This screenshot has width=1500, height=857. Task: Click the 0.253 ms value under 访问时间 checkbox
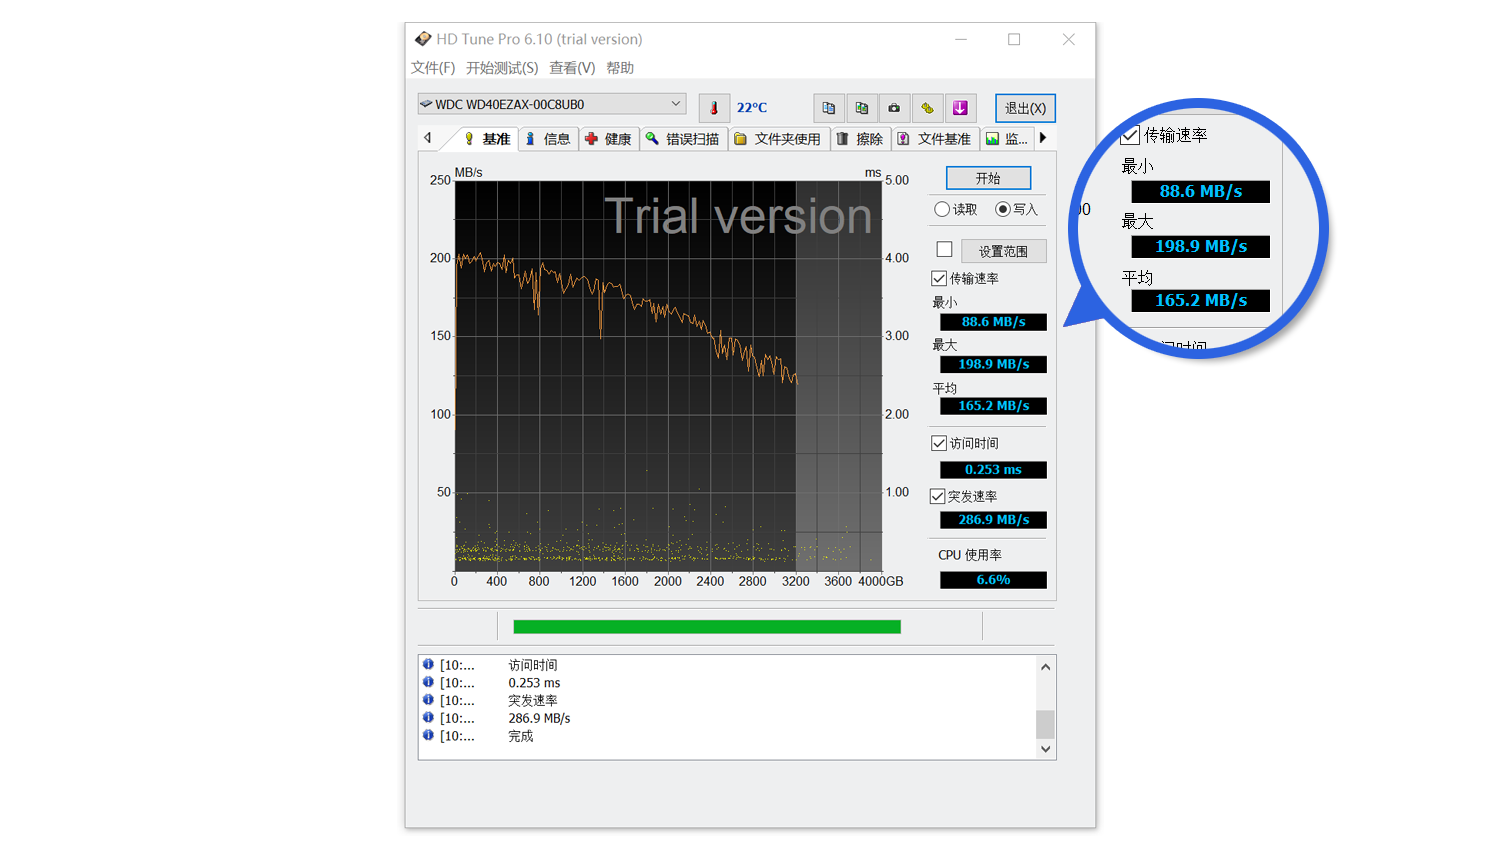point(993,470)
